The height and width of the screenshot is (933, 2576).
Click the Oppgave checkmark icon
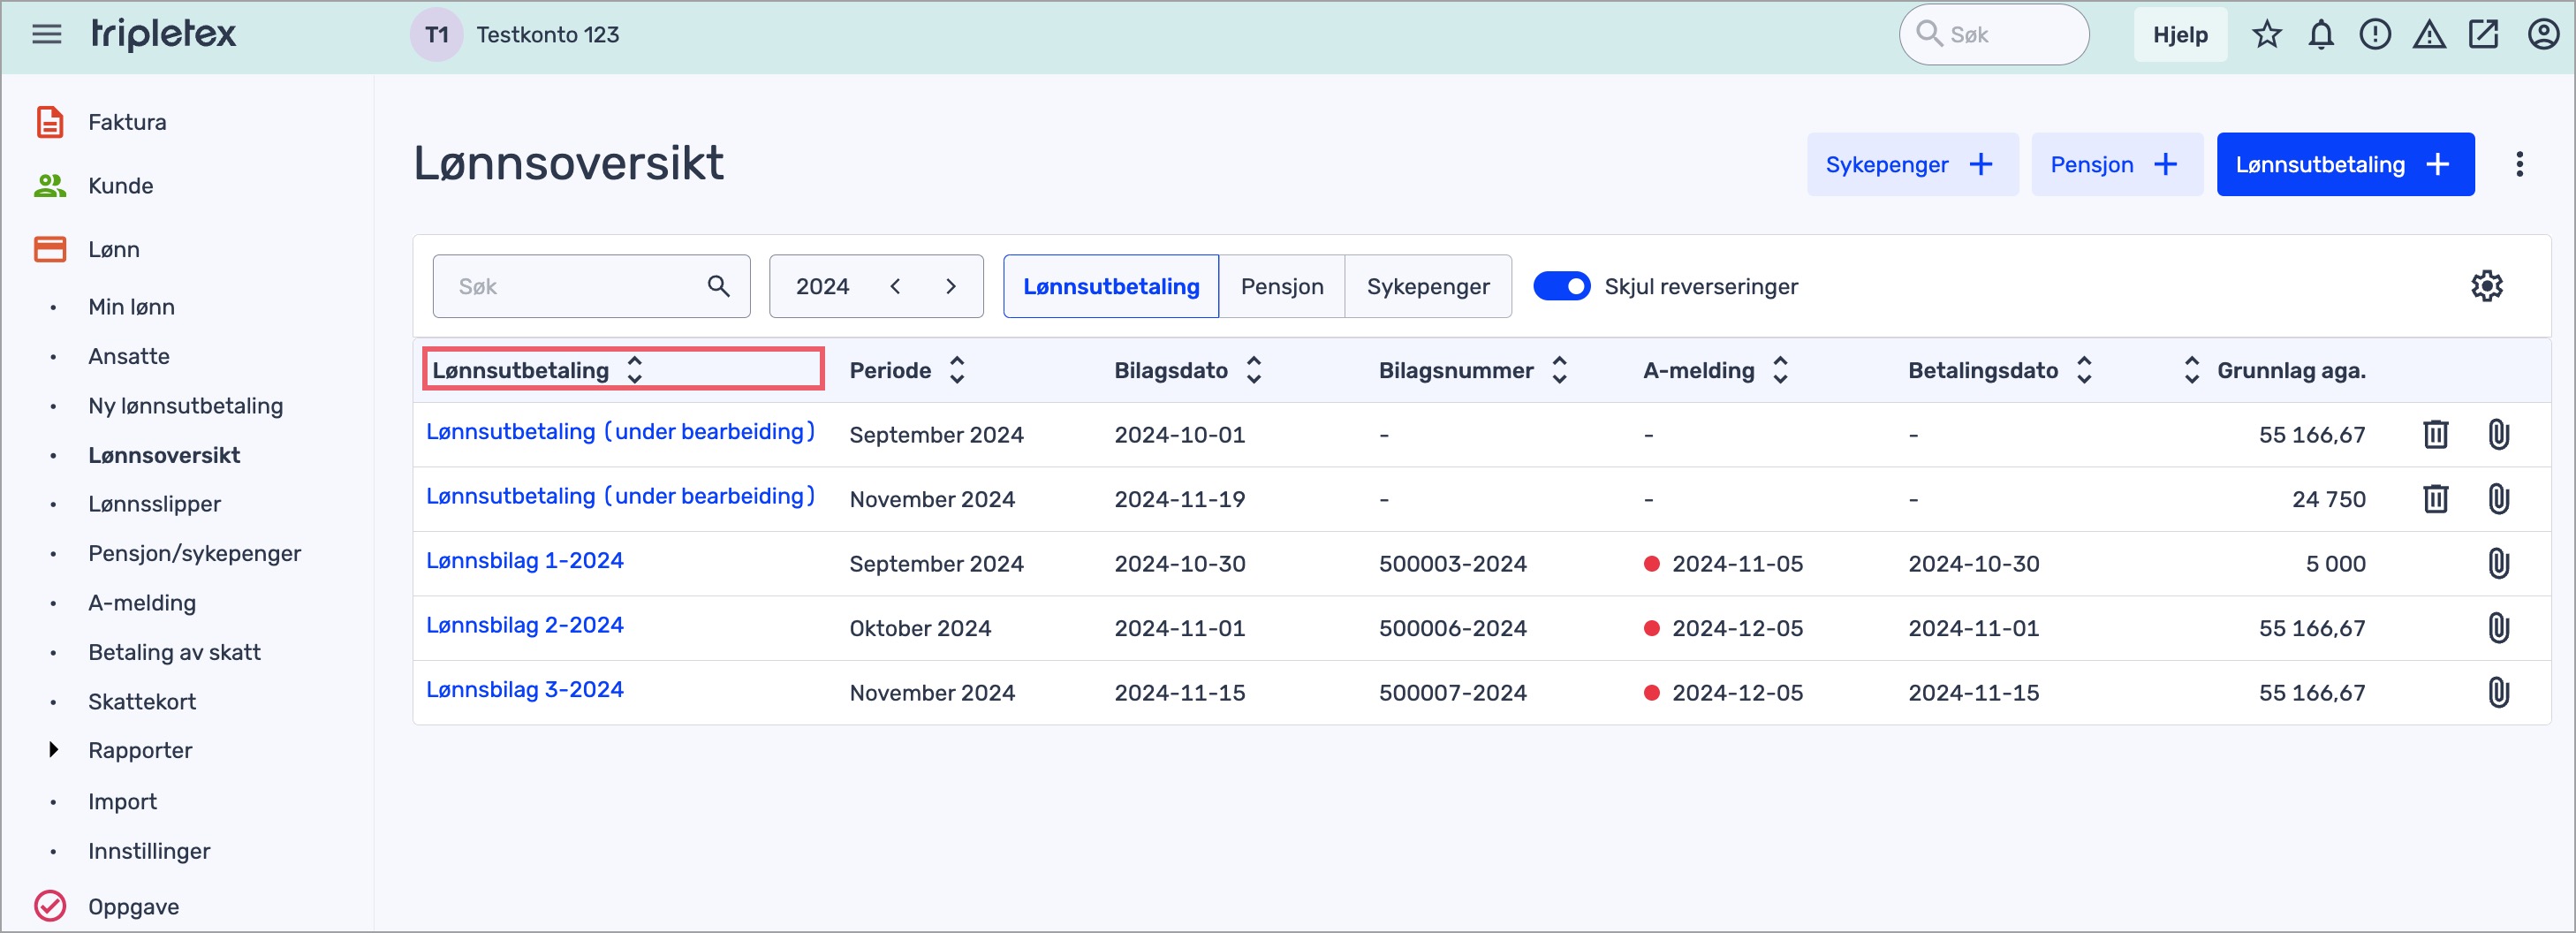(x=50, y=906)
